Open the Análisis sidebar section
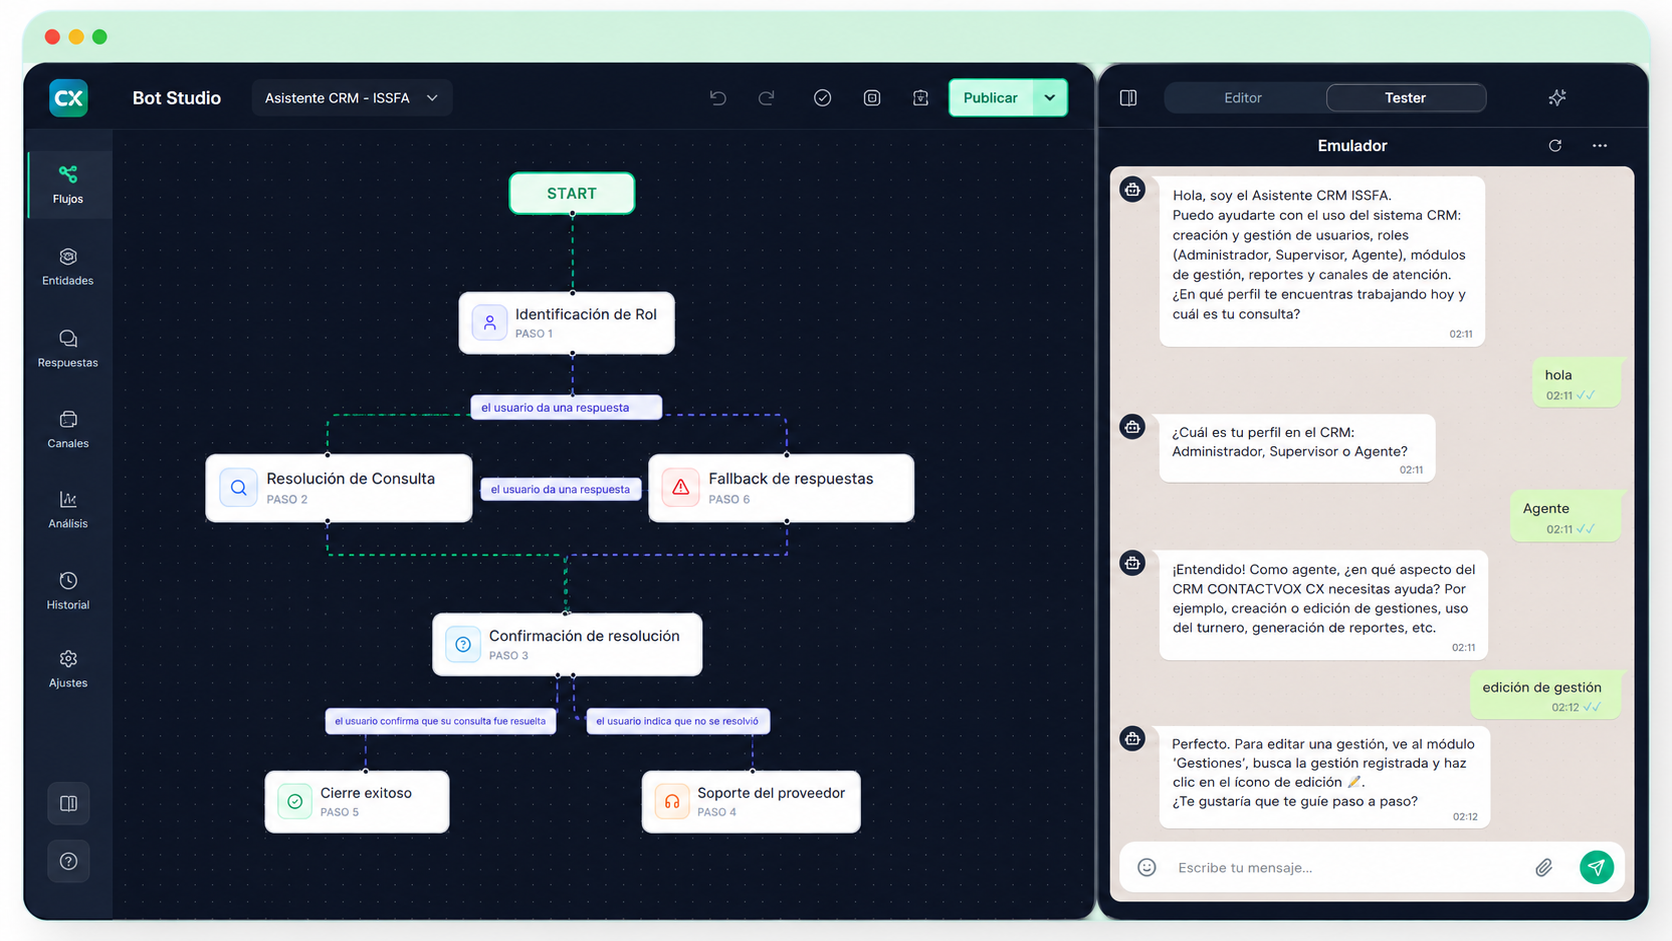The image size is (1672, 941). coord(68,510)
